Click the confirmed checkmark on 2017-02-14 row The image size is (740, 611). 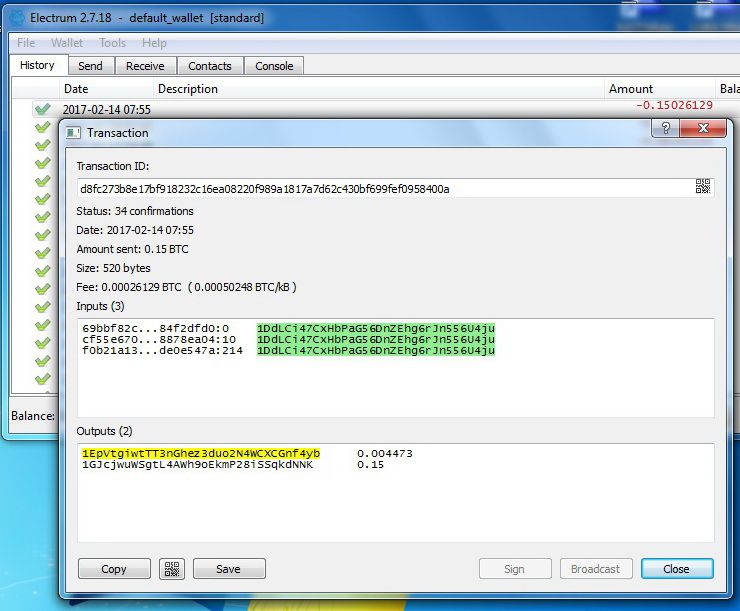[x=42, y=109]
